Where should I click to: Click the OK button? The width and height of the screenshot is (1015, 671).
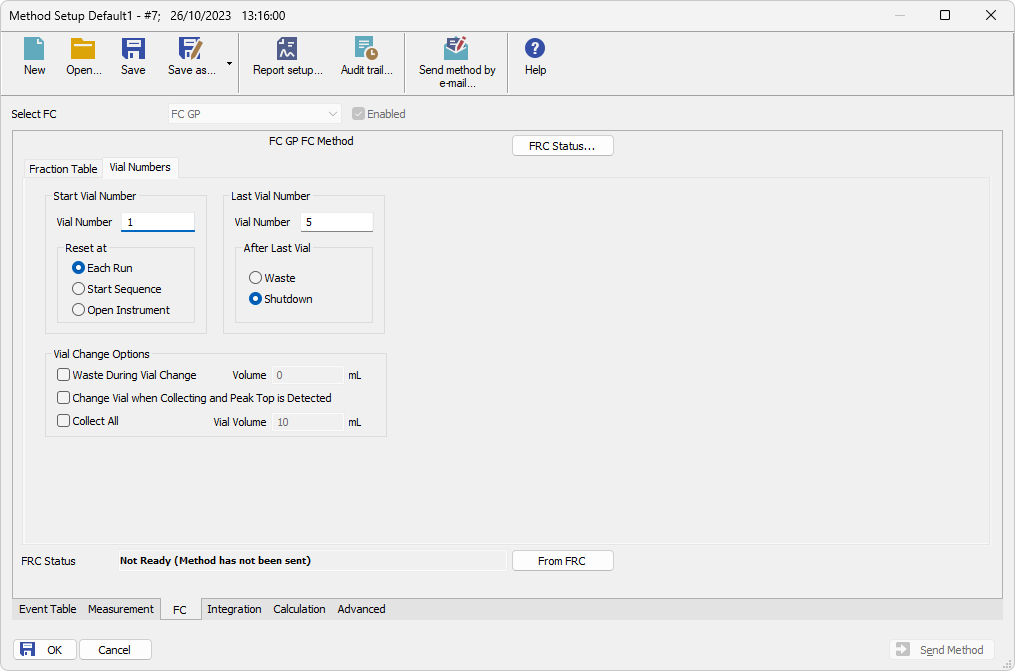(45, 650)
